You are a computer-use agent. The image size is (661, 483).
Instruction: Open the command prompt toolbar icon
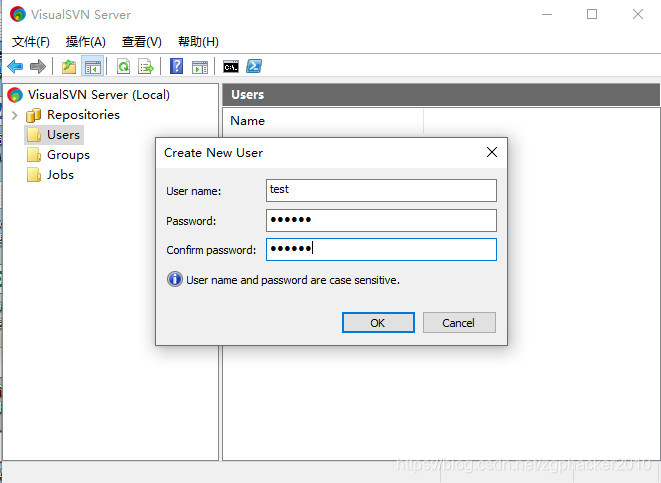231,66
